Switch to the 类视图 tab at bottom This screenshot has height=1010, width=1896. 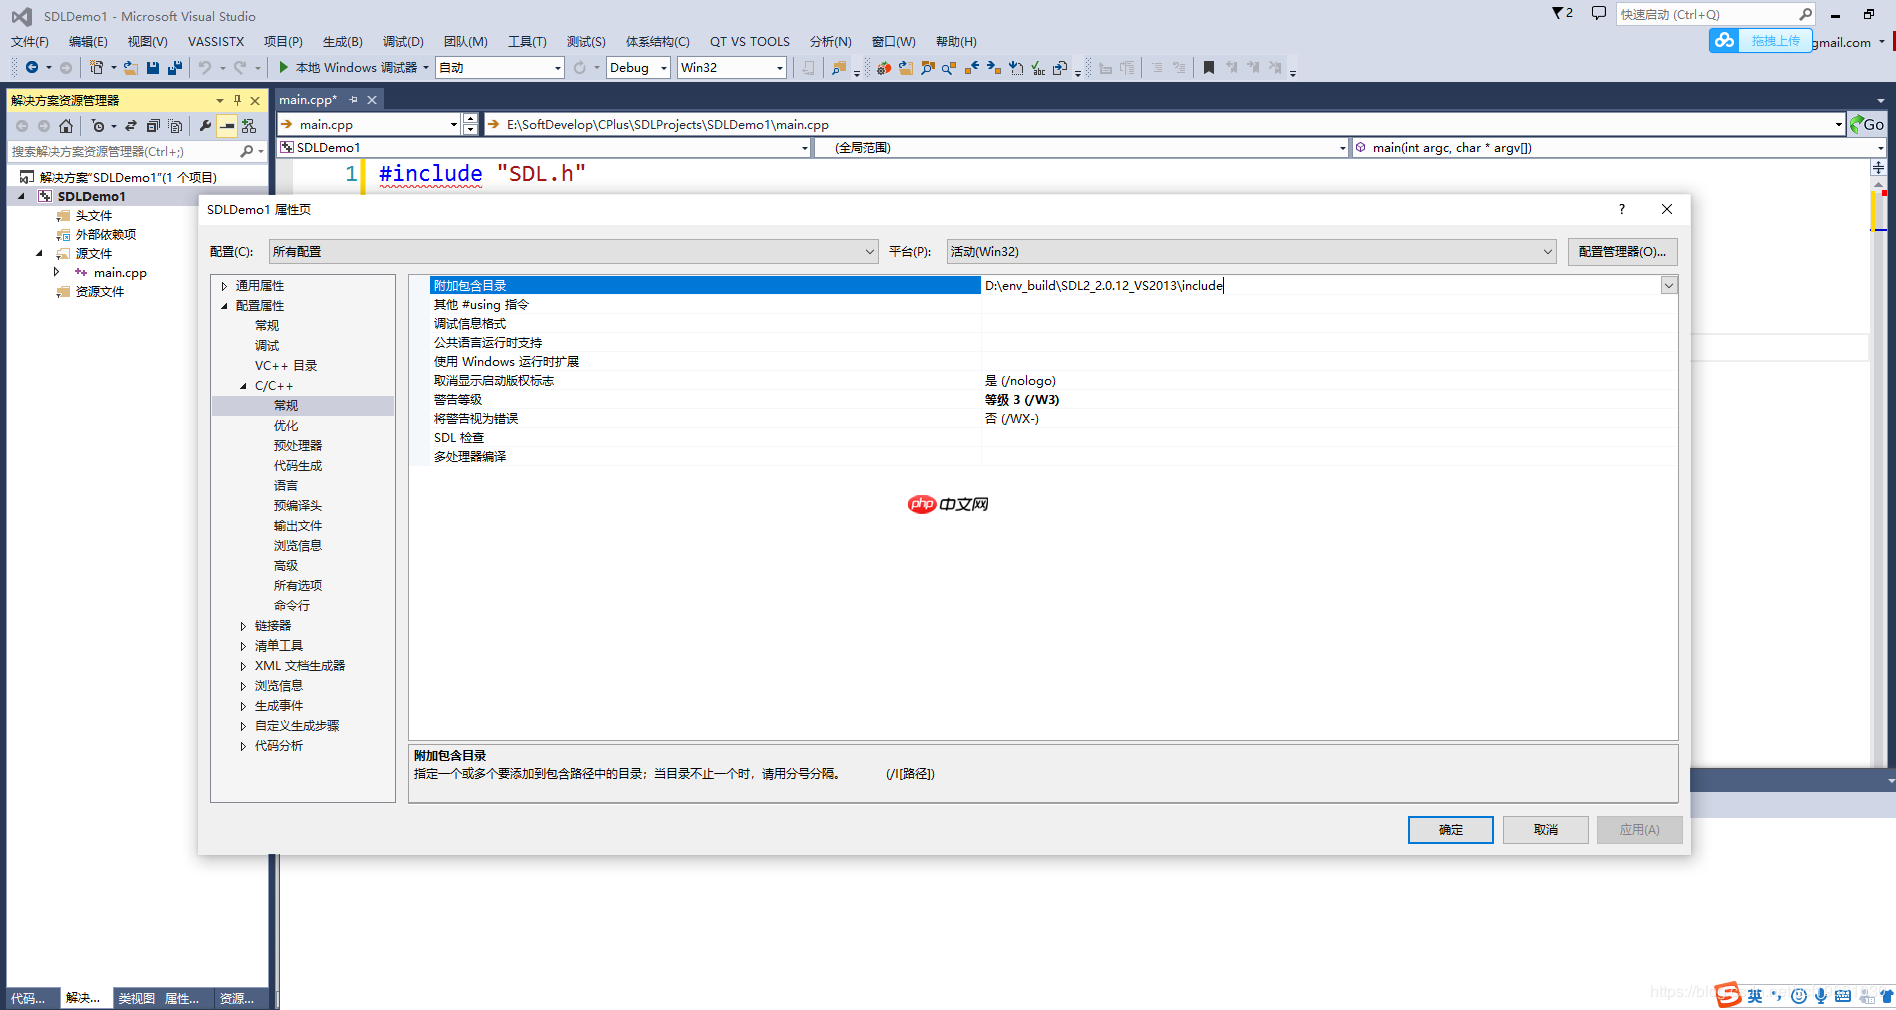pyautogui.click(x=136, y=997)
